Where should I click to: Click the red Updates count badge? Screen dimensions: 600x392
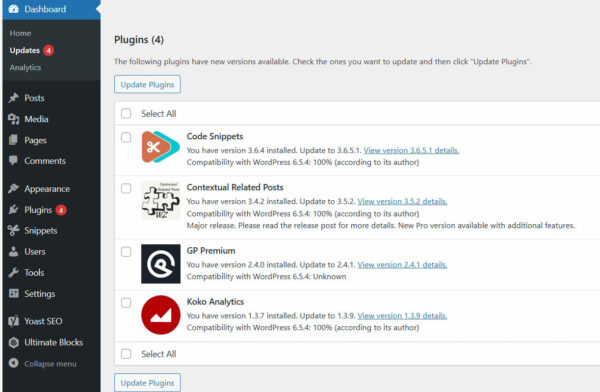coord(48,50)
